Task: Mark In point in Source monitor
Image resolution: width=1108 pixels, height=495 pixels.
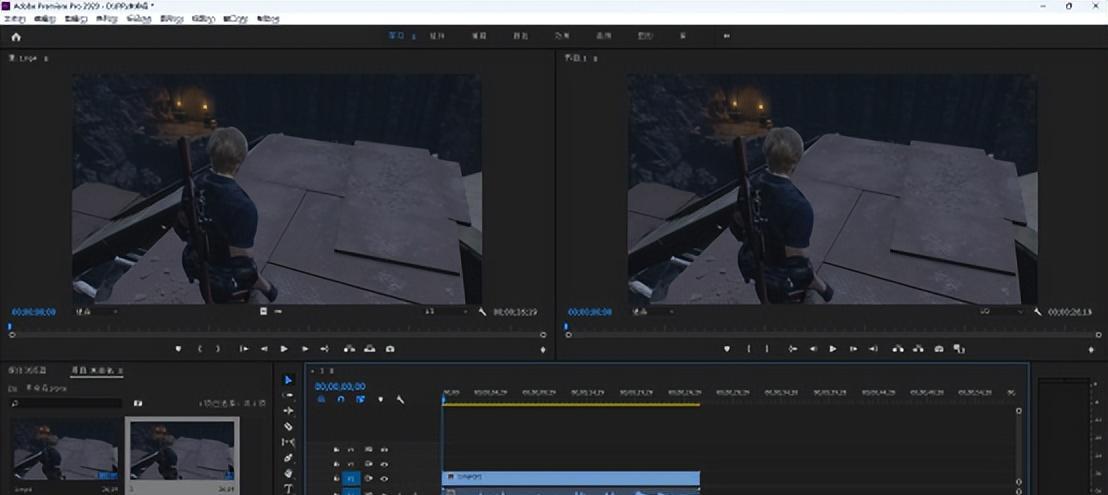Action: (x=199, y=349)
